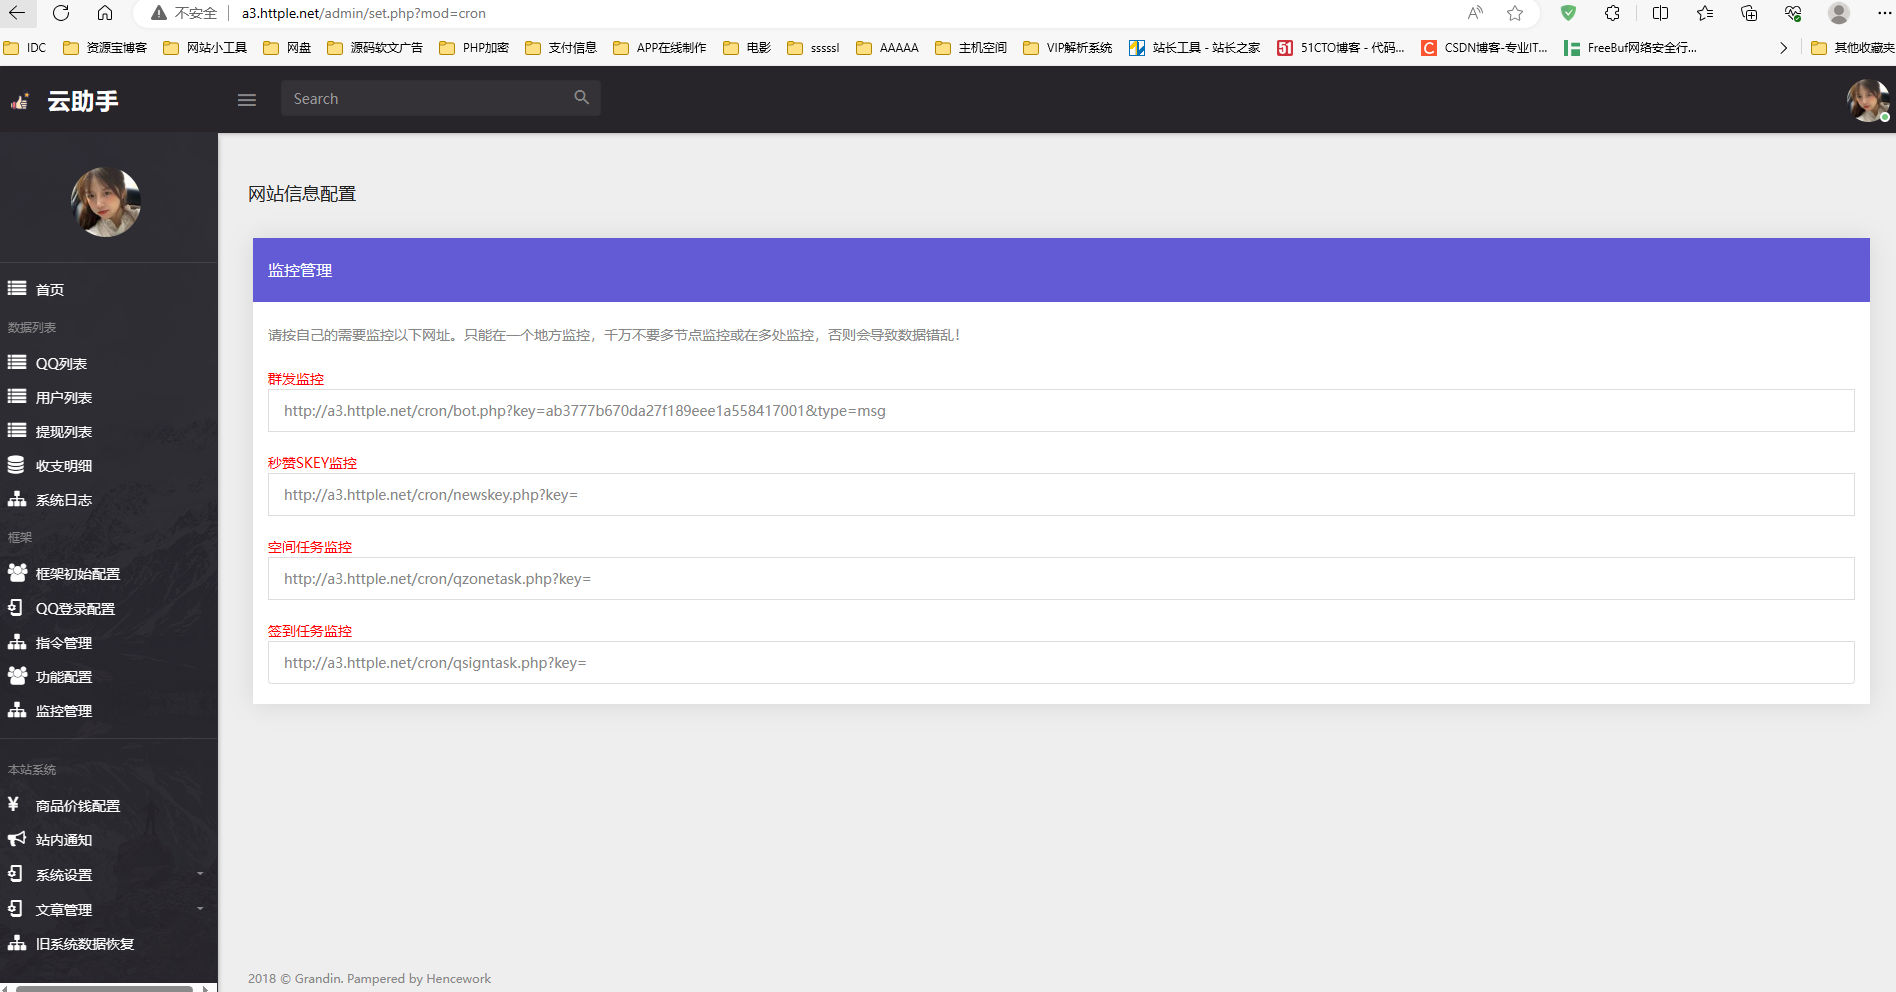This screenshot has height=992, width=1896.
Task: Go to browser home icon
Action: (x=105, y=13)
